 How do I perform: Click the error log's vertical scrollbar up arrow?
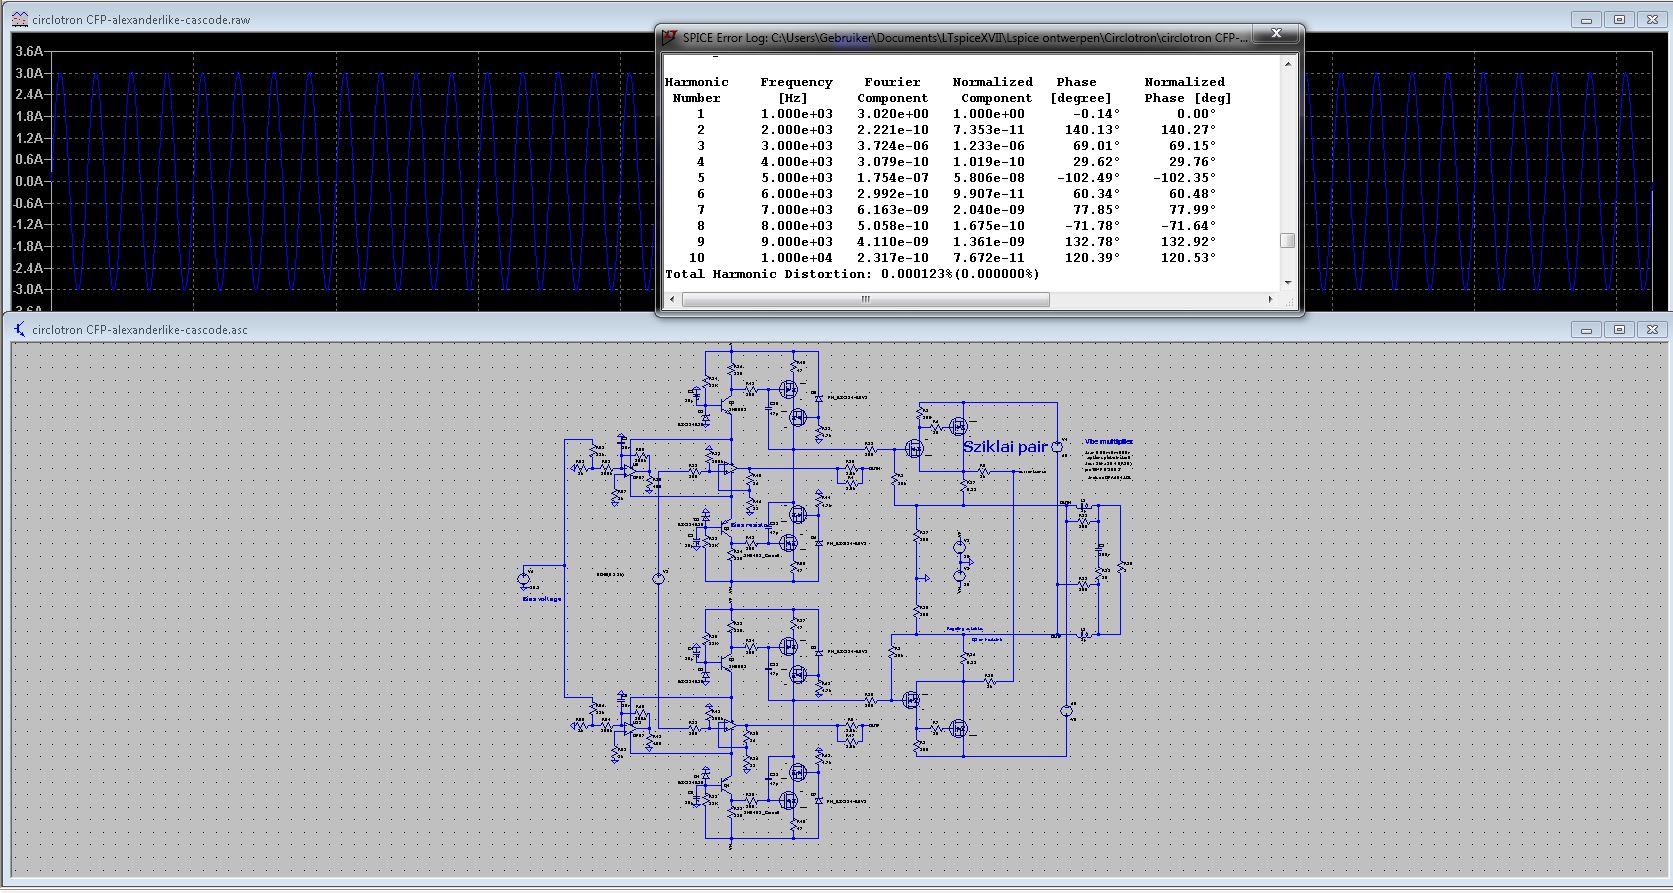(1288, 64)
